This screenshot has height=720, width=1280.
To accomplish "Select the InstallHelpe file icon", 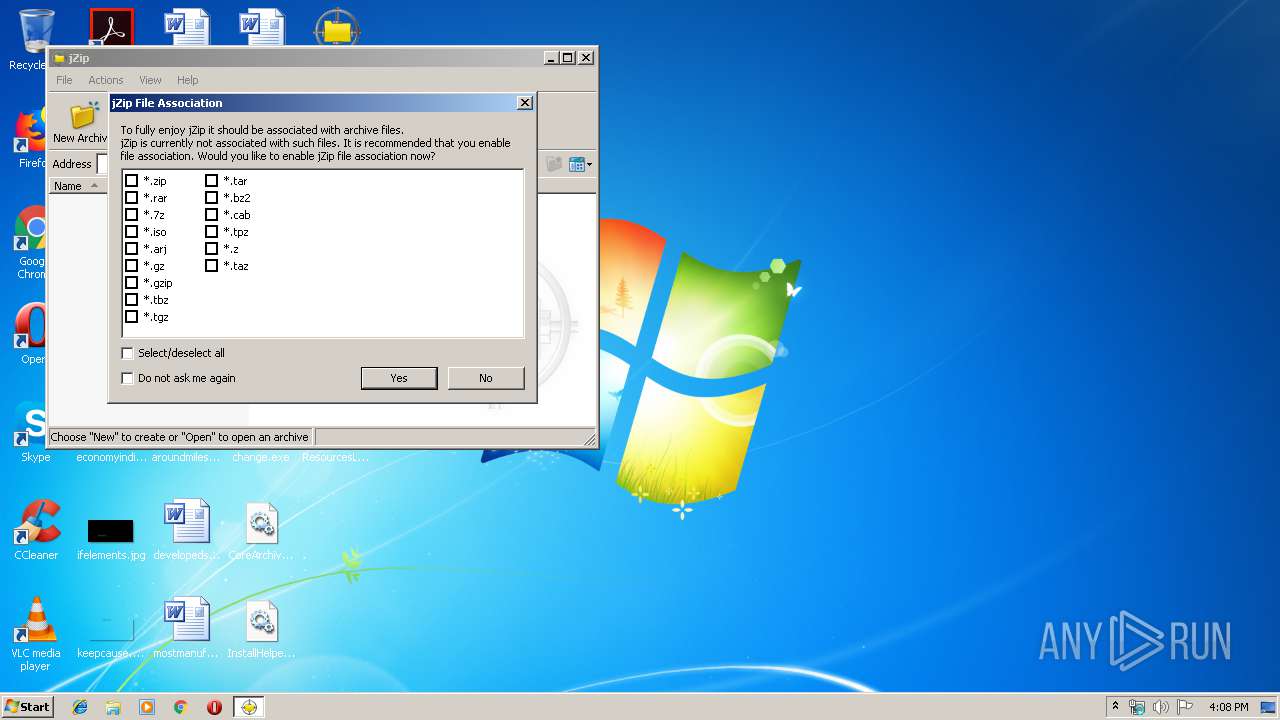I will click(261, 628).
